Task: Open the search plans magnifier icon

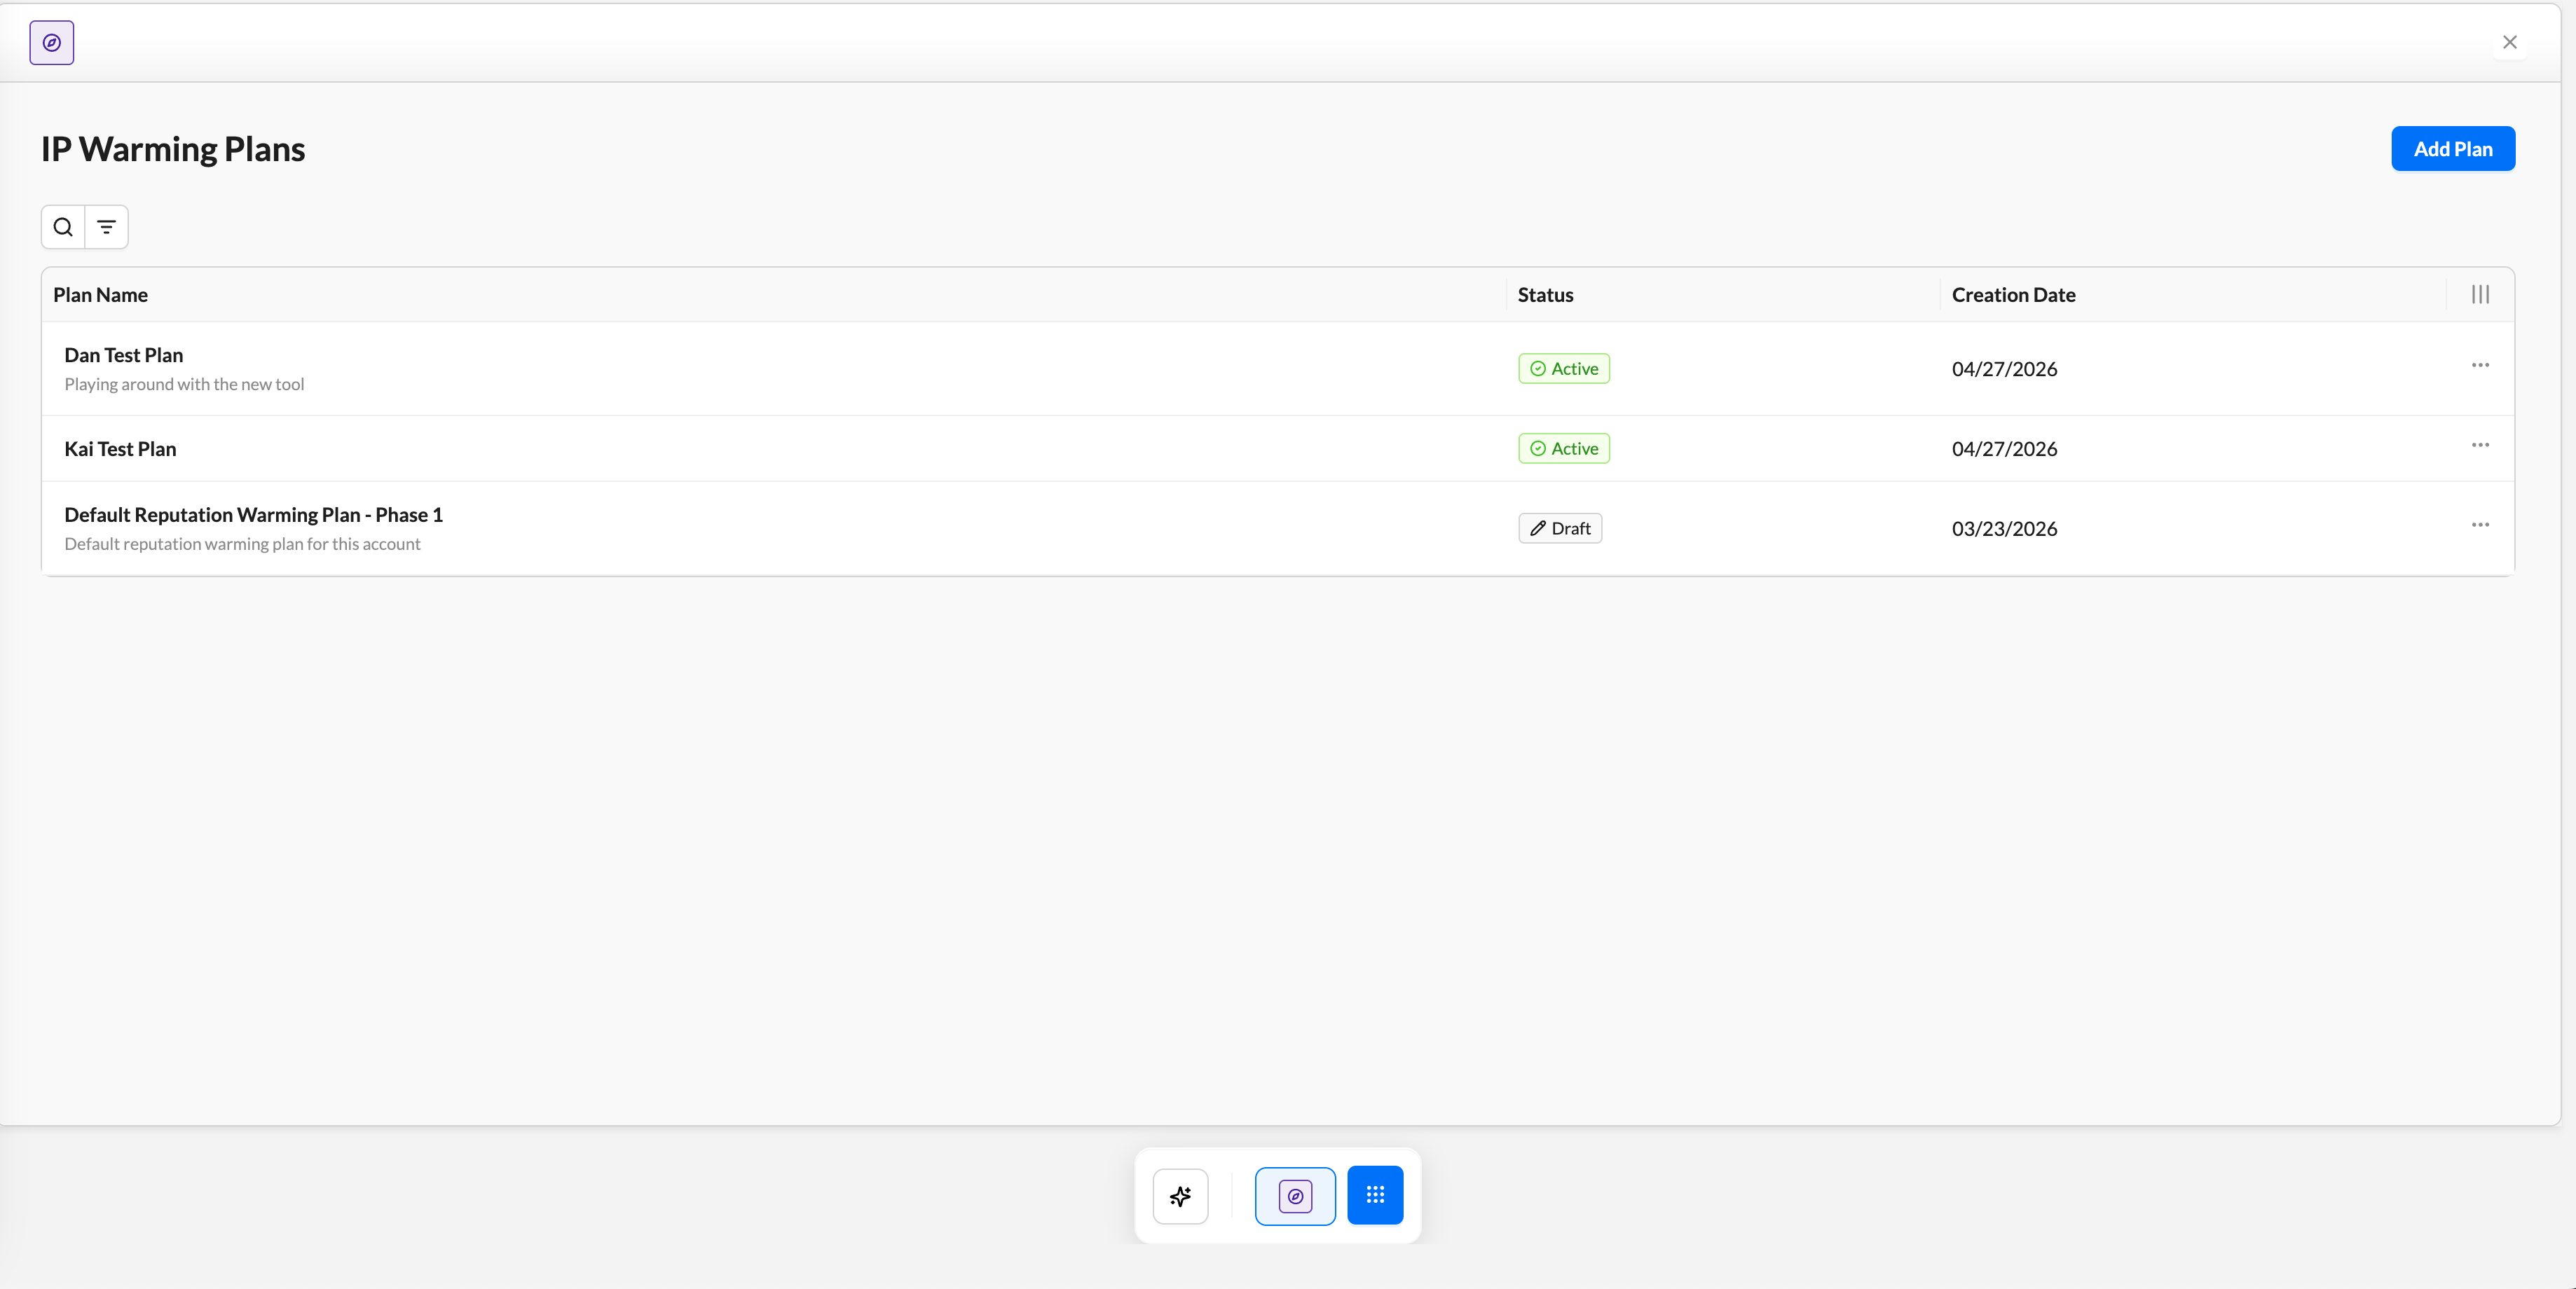Action: pos(63,227)
